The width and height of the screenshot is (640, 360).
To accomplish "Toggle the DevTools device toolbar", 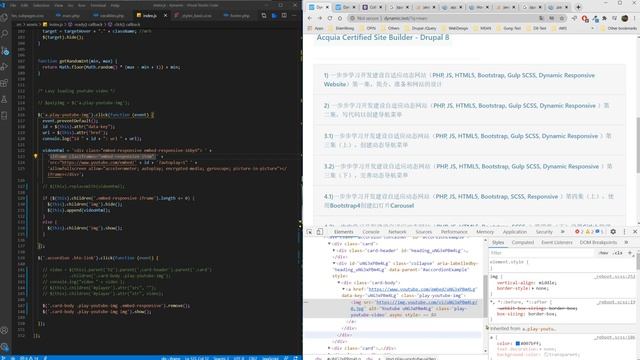I will (x=320, y=232).
